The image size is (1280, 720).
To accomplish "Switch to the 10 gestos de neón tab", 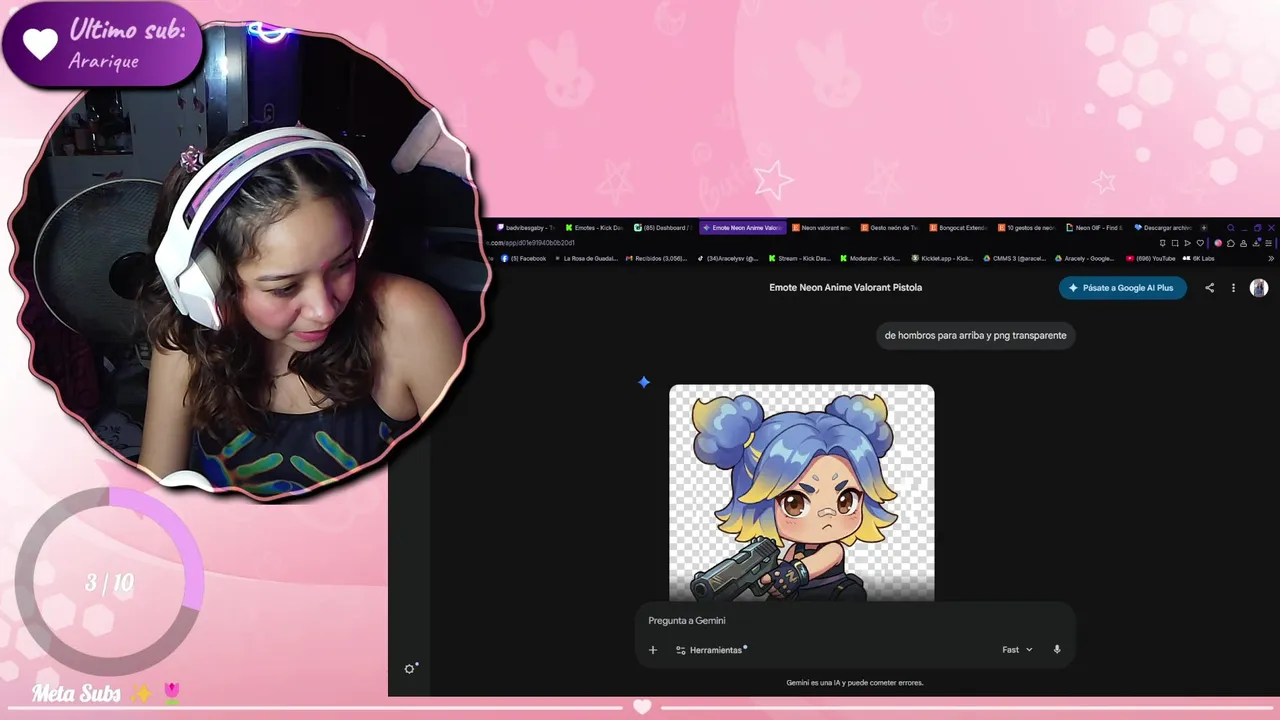I will [x=1027, y=228].
